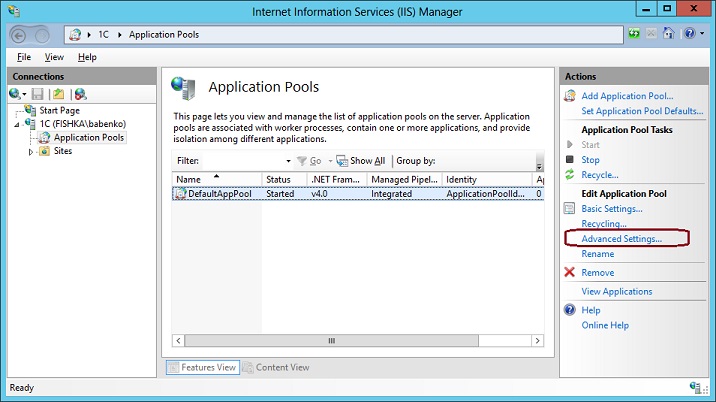
Task: Click the black Stop square icon
Action: pos(569,159)
